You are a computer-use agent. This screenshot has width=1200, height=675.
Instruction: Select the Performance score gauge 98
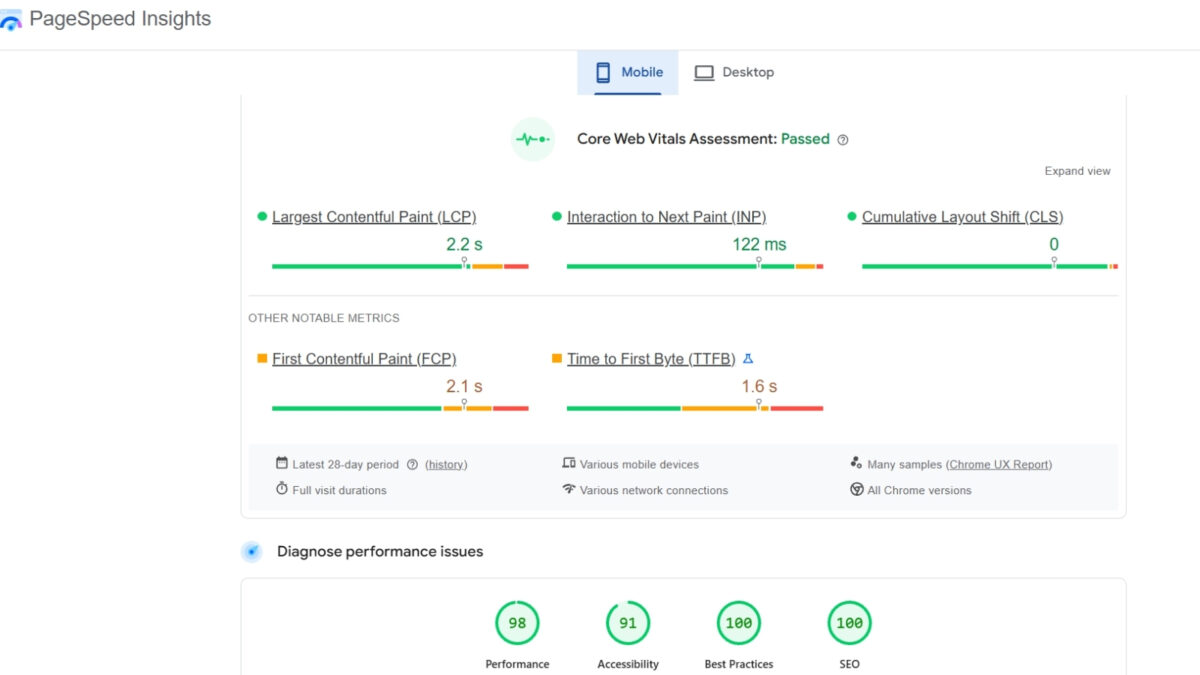(x=517, y=623)
